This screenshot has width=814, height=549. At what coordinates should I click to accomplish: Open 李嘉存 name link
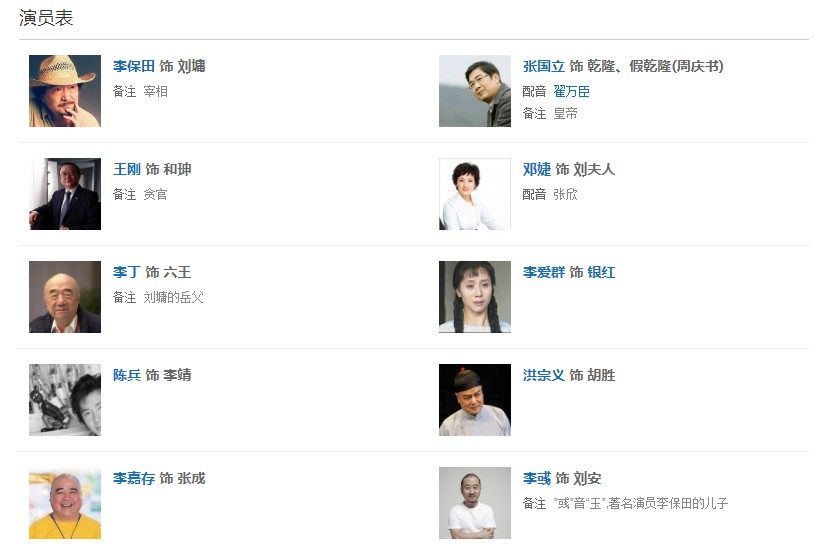tap(134, 478)
